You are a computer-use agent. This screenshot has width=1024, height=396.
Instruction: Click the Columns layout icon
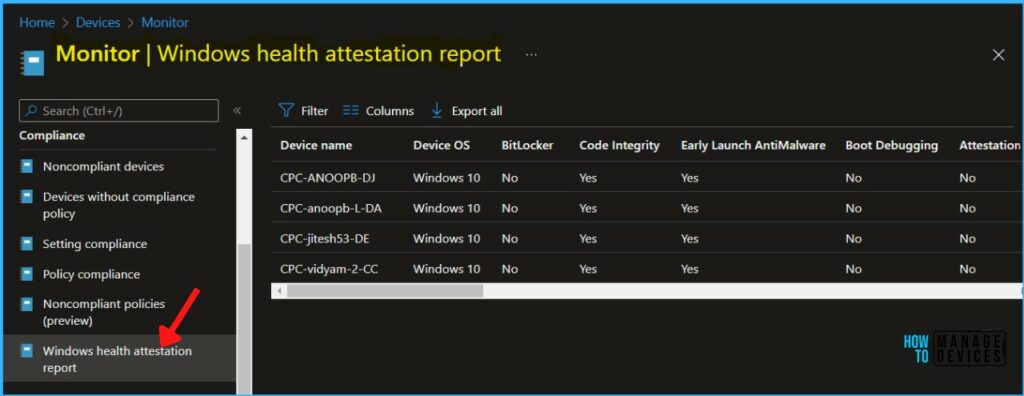(351, 110)
